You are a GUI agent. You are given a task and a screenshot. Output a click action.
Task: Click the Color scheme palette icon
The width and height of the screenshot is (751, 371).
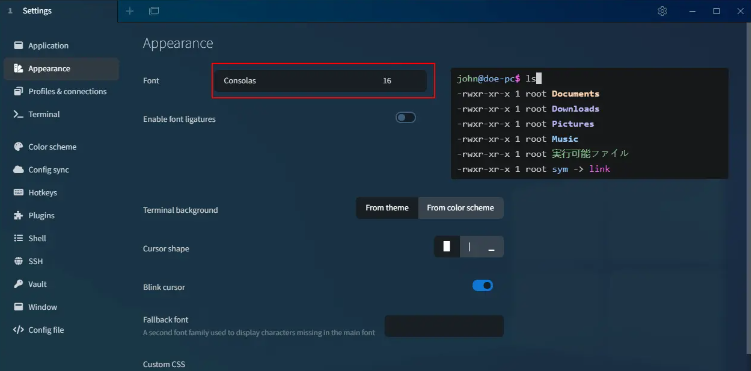[x=19, y=146]
